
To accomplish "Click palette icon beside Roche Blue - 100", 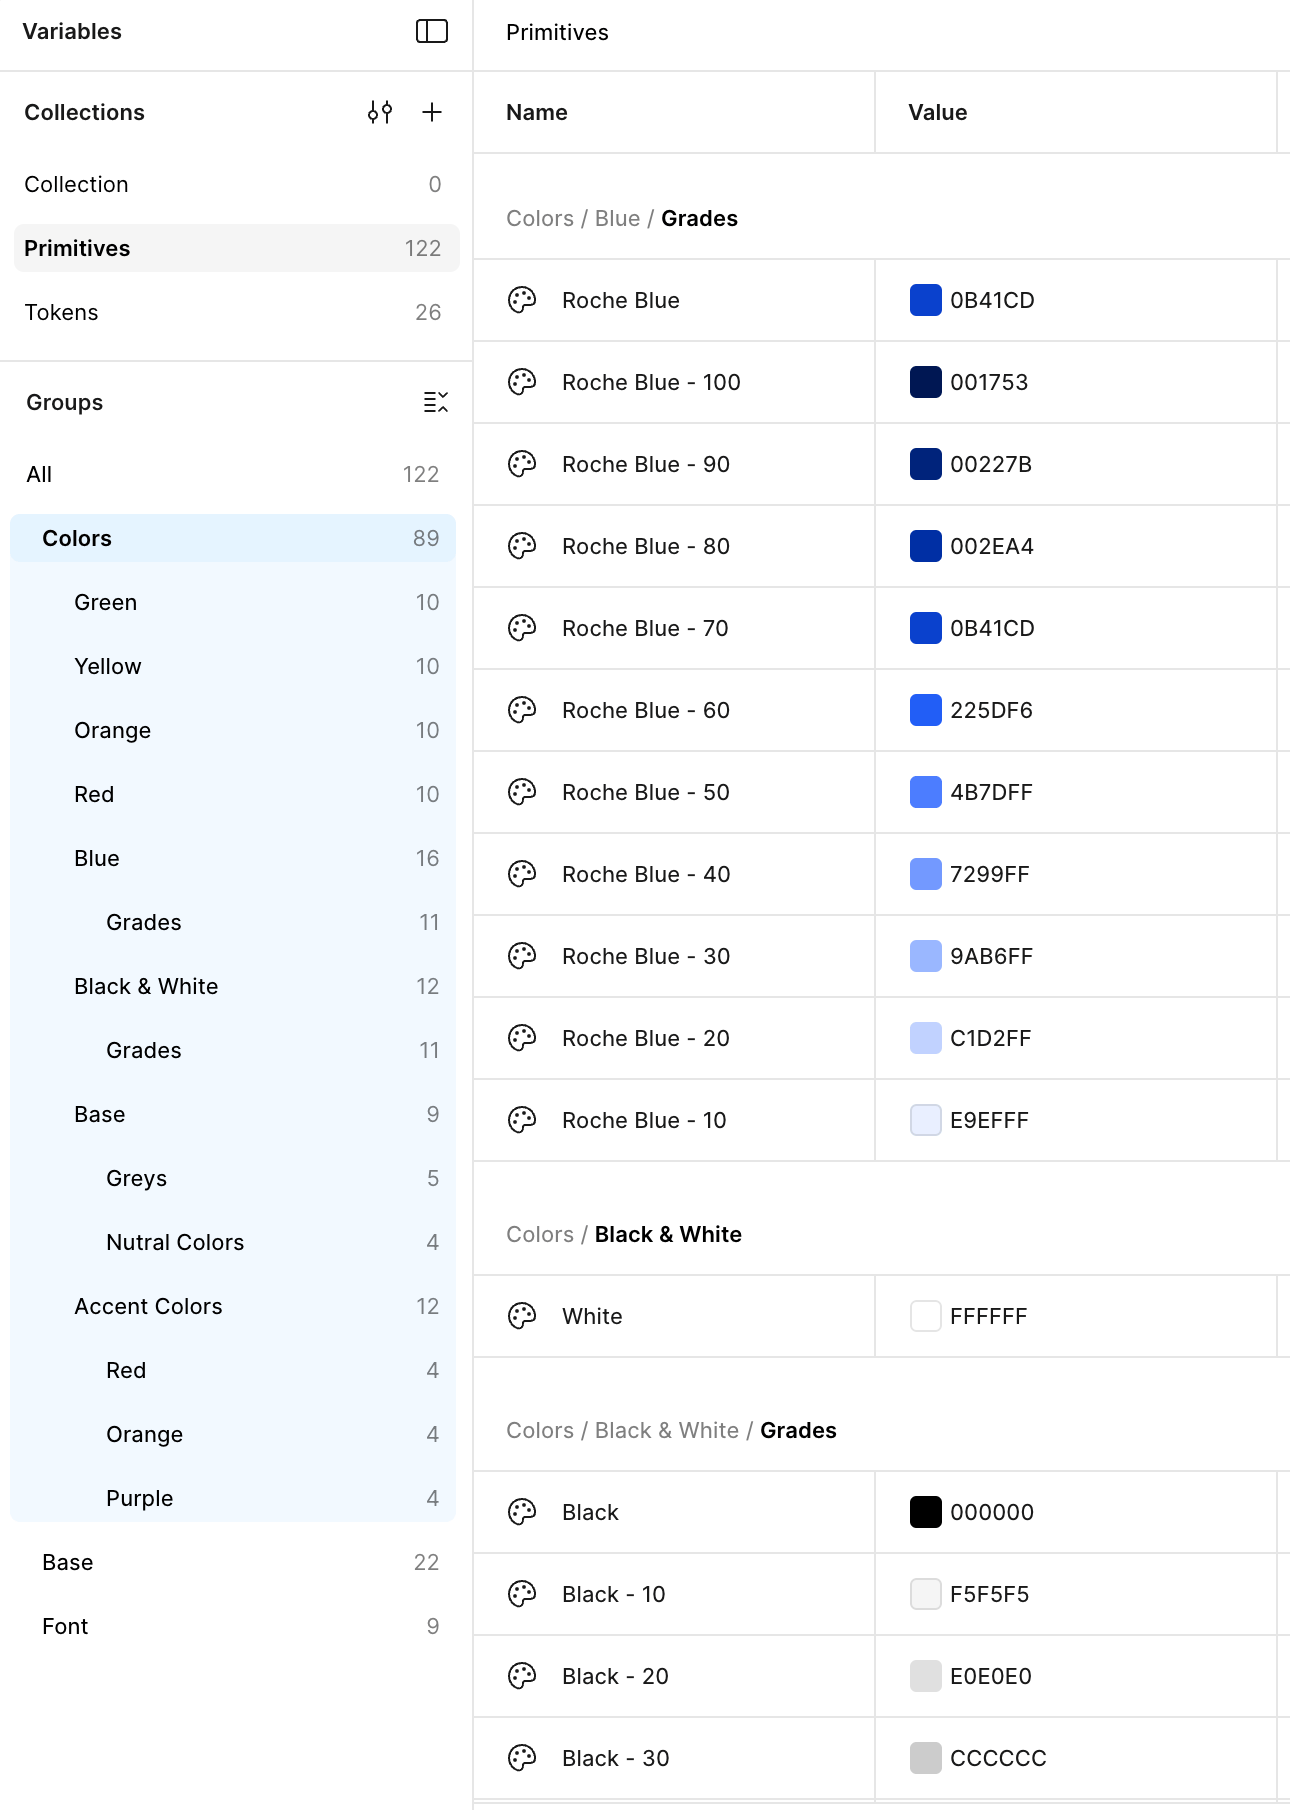I will [522, 382].
